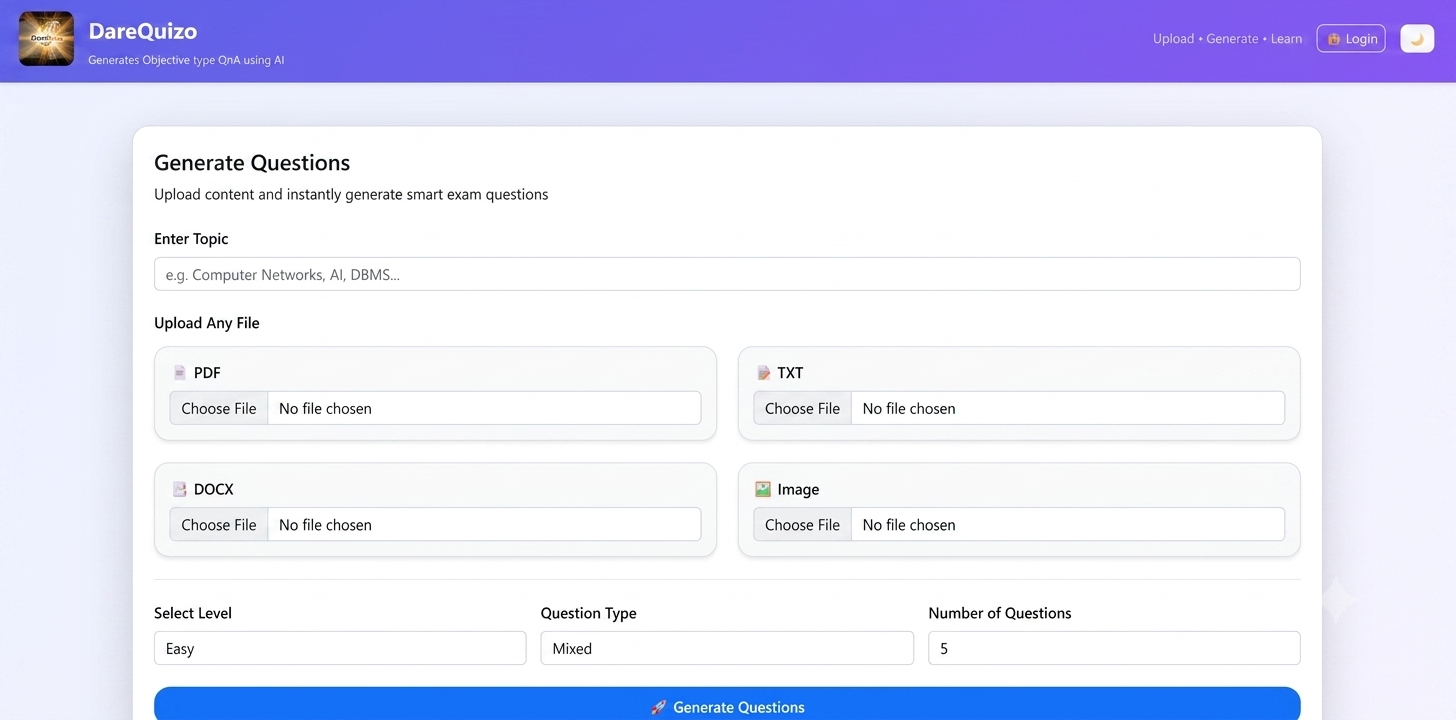Choose a file for PDF upload
The image size is (1456, 720).
tap(219, 408)
